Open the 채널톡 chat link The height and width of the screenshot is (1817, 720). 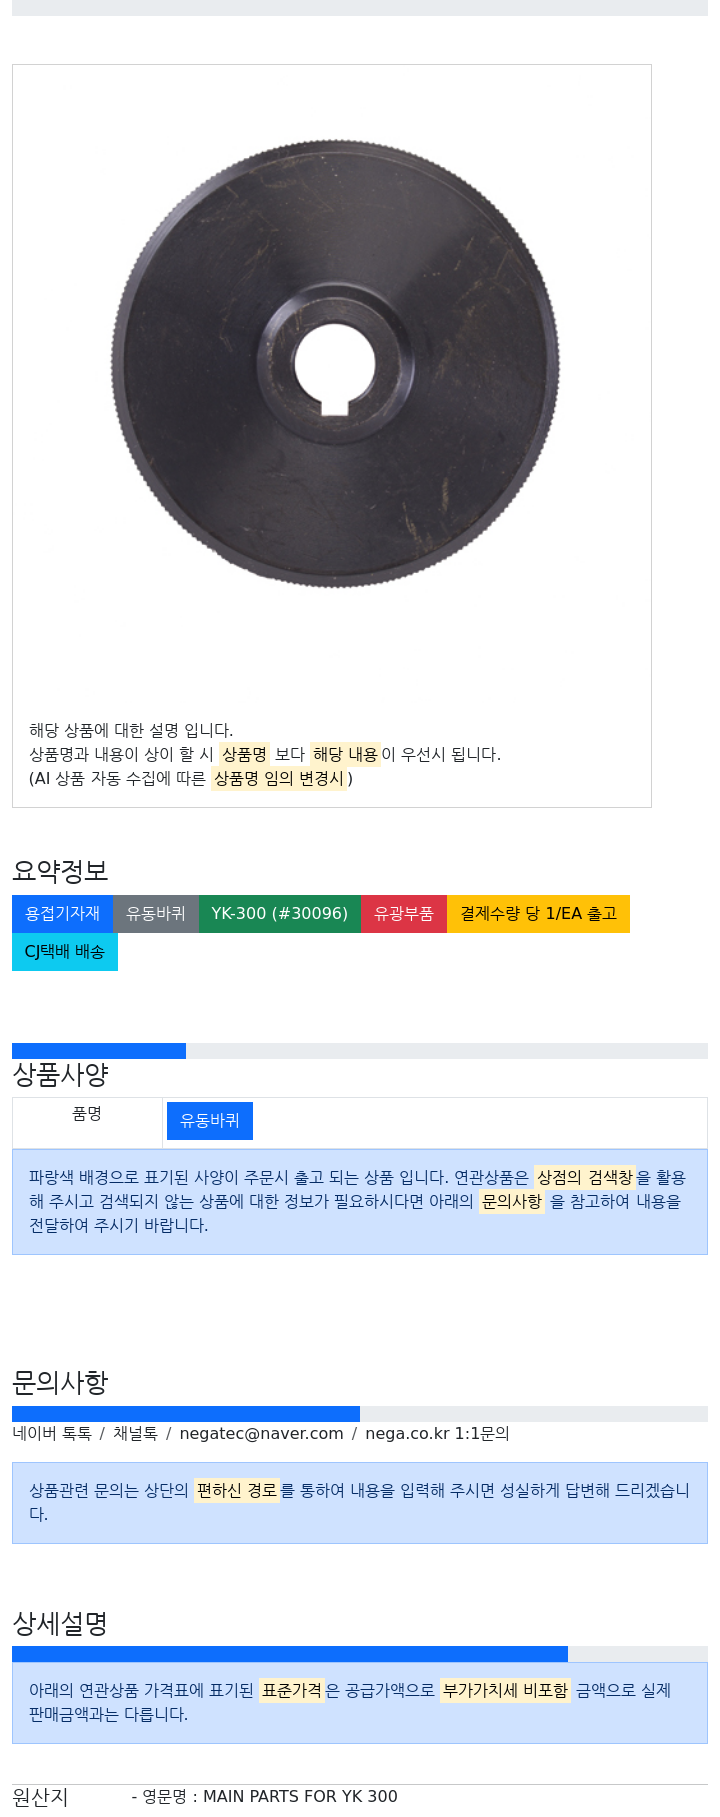pyautogui.click(x=135, y=1434)
